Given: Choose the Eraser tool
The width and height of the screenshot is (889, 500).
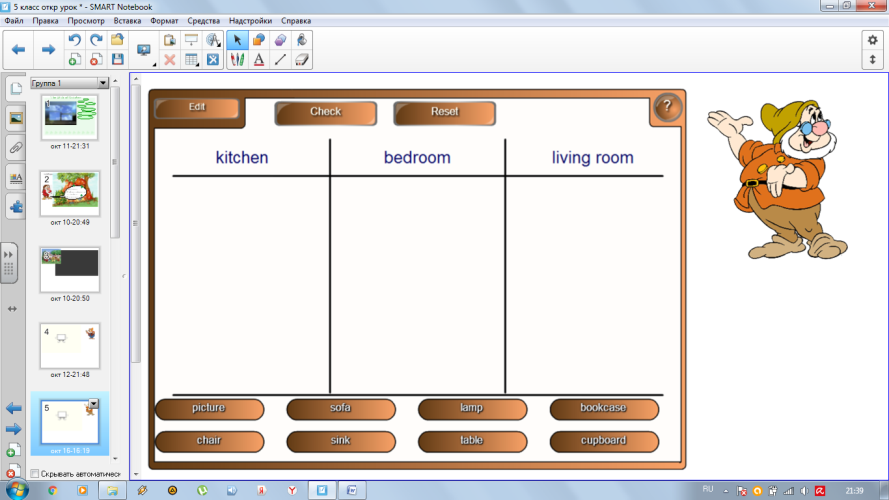Looking at the screenshot, I should pyautogui.click(x=302, y=60).
